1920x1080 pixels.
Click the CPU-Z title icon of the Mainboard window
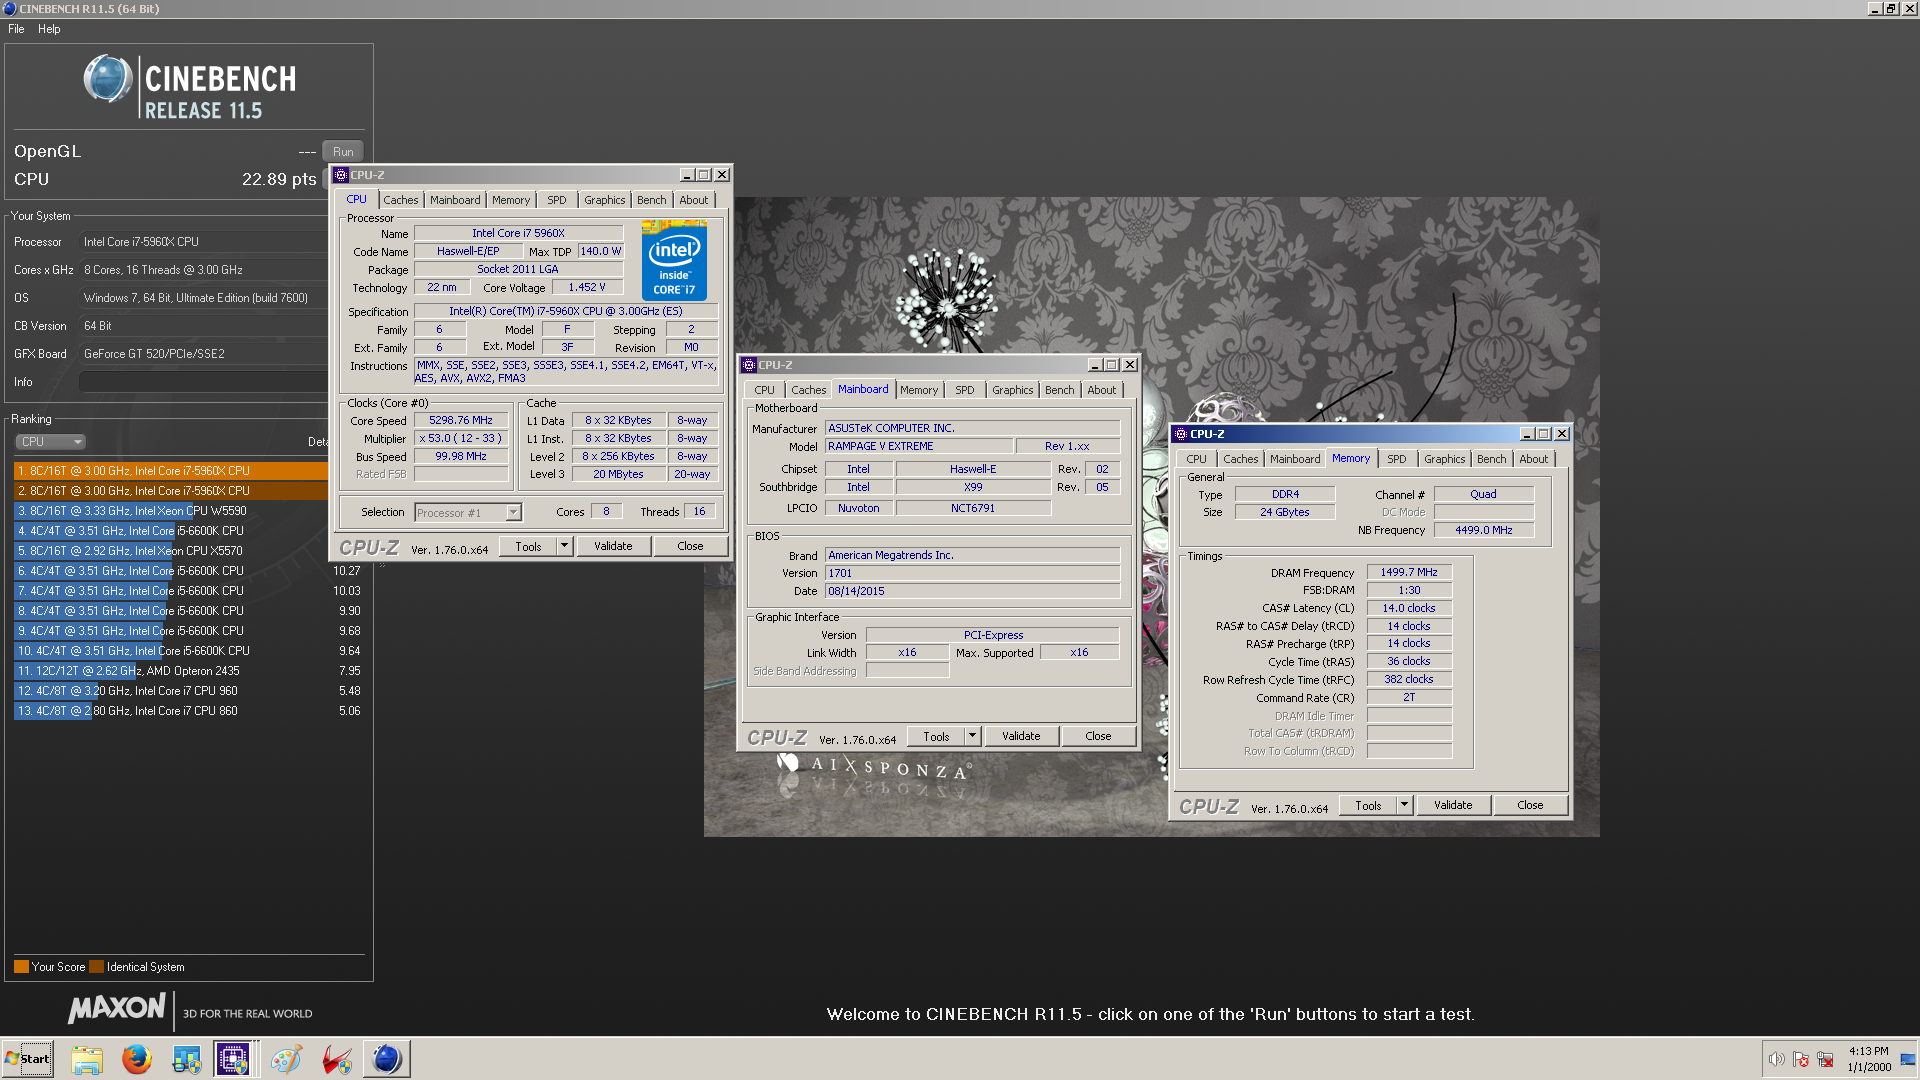tap(749, 365)
